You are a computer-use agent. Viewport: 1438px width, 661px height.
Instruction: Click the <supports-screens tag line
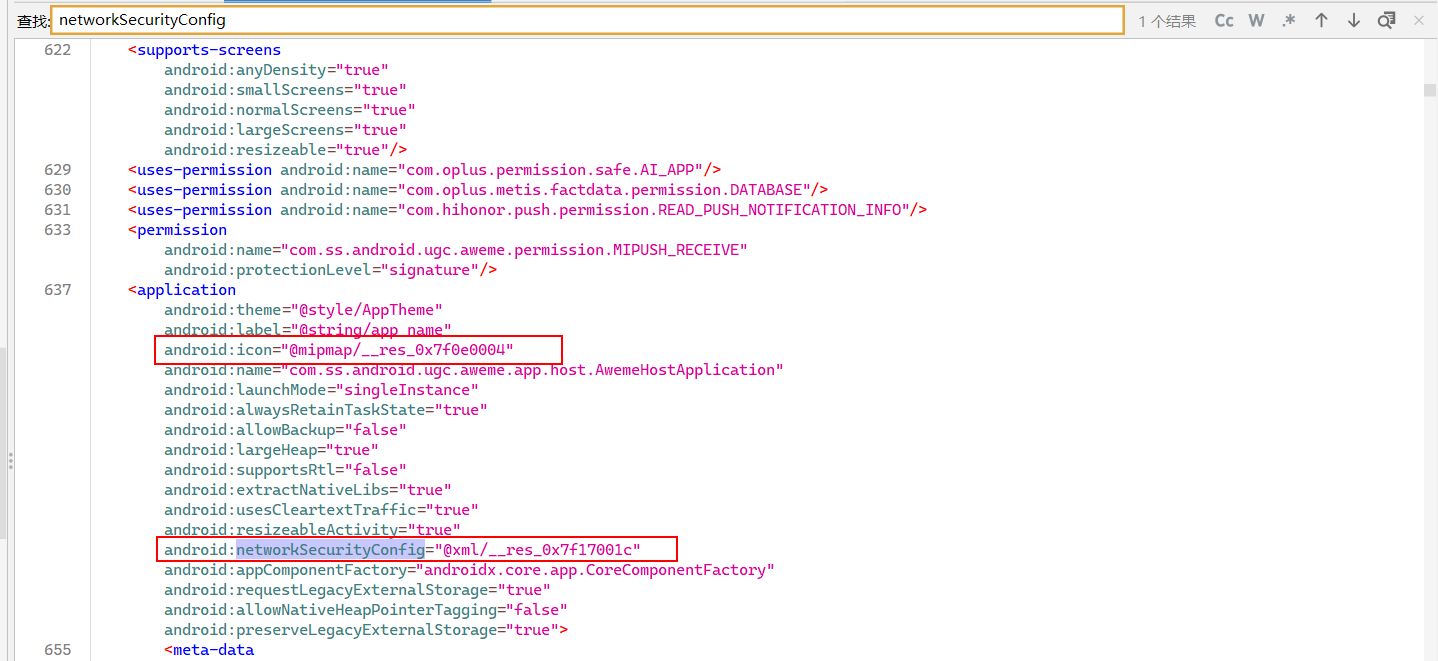[x=205, y=50]
